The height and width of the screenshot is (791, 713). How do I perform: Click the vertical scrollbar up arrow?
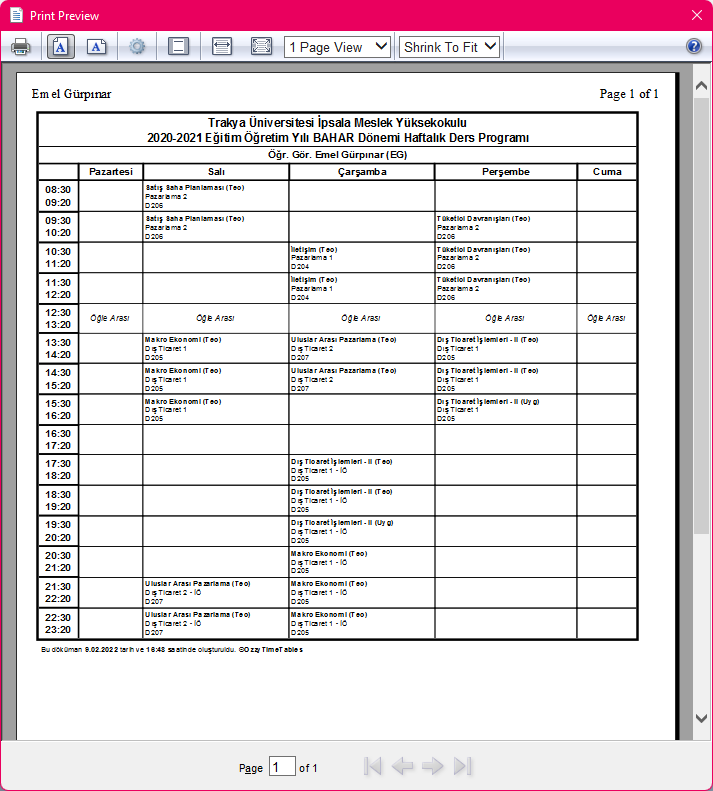pos(702,87)
